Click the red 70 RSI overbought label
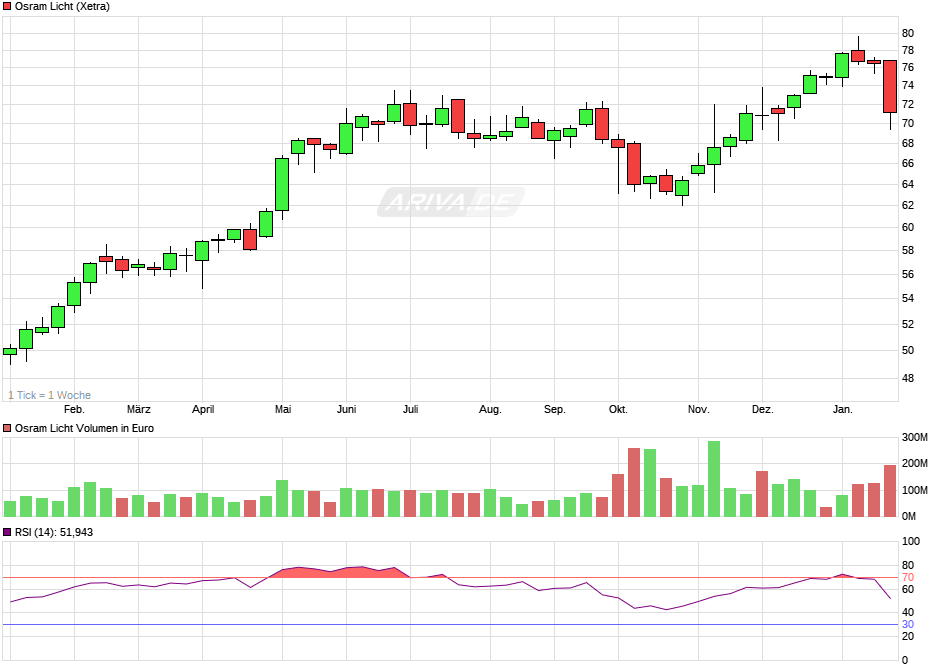The image size is (940, 670). 908,578
